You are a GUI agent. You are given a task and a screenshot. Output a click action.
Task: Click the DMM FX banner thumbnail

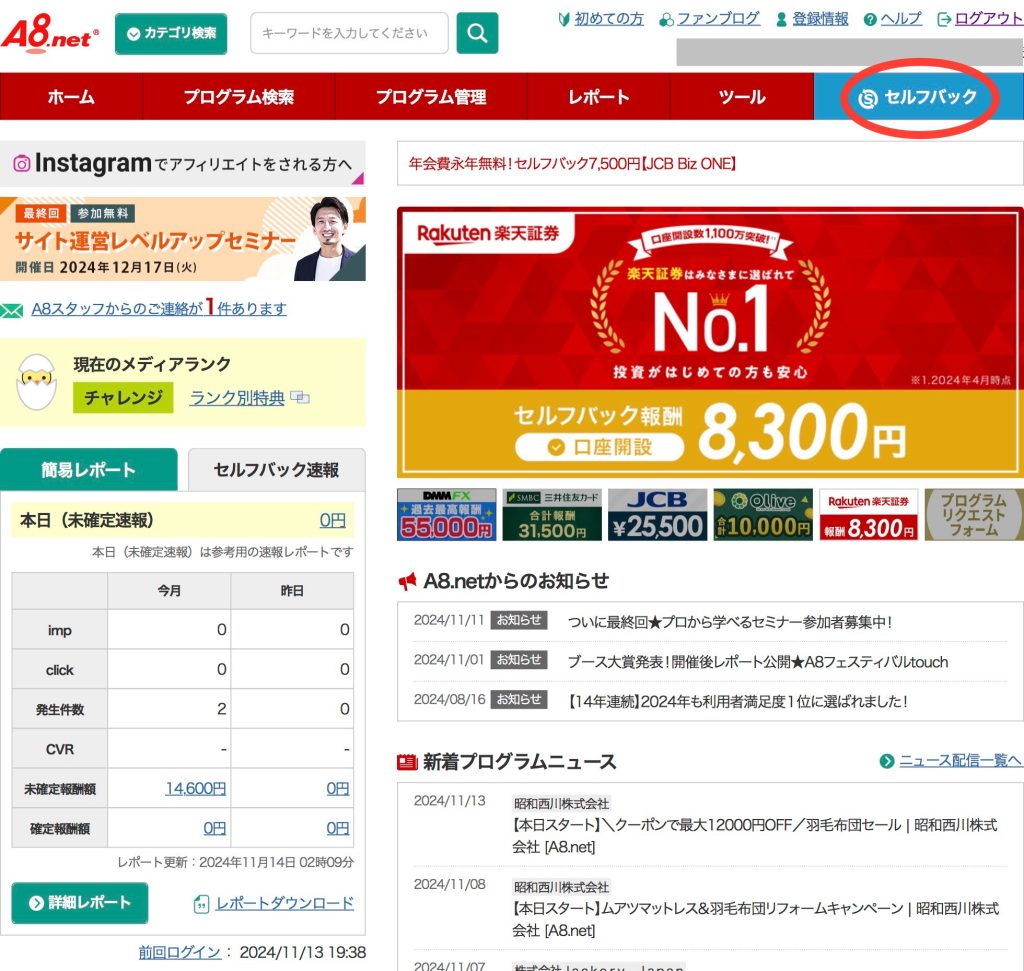[446, 515]
